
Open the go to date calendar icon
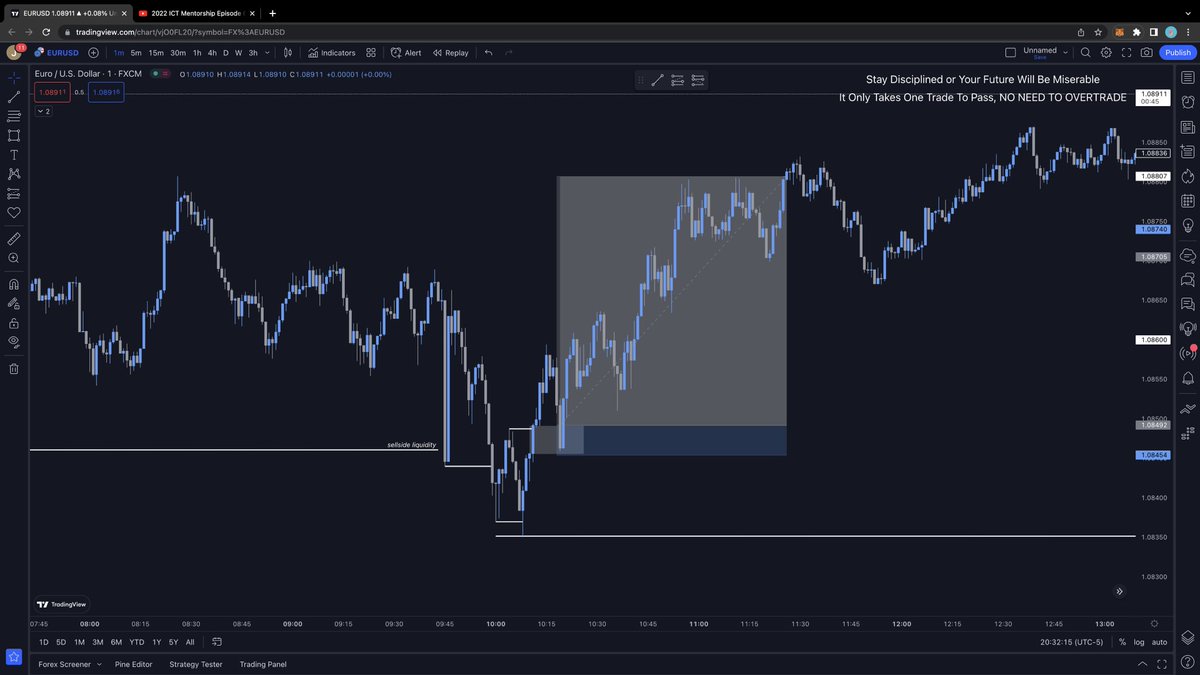tap(217, 642)
